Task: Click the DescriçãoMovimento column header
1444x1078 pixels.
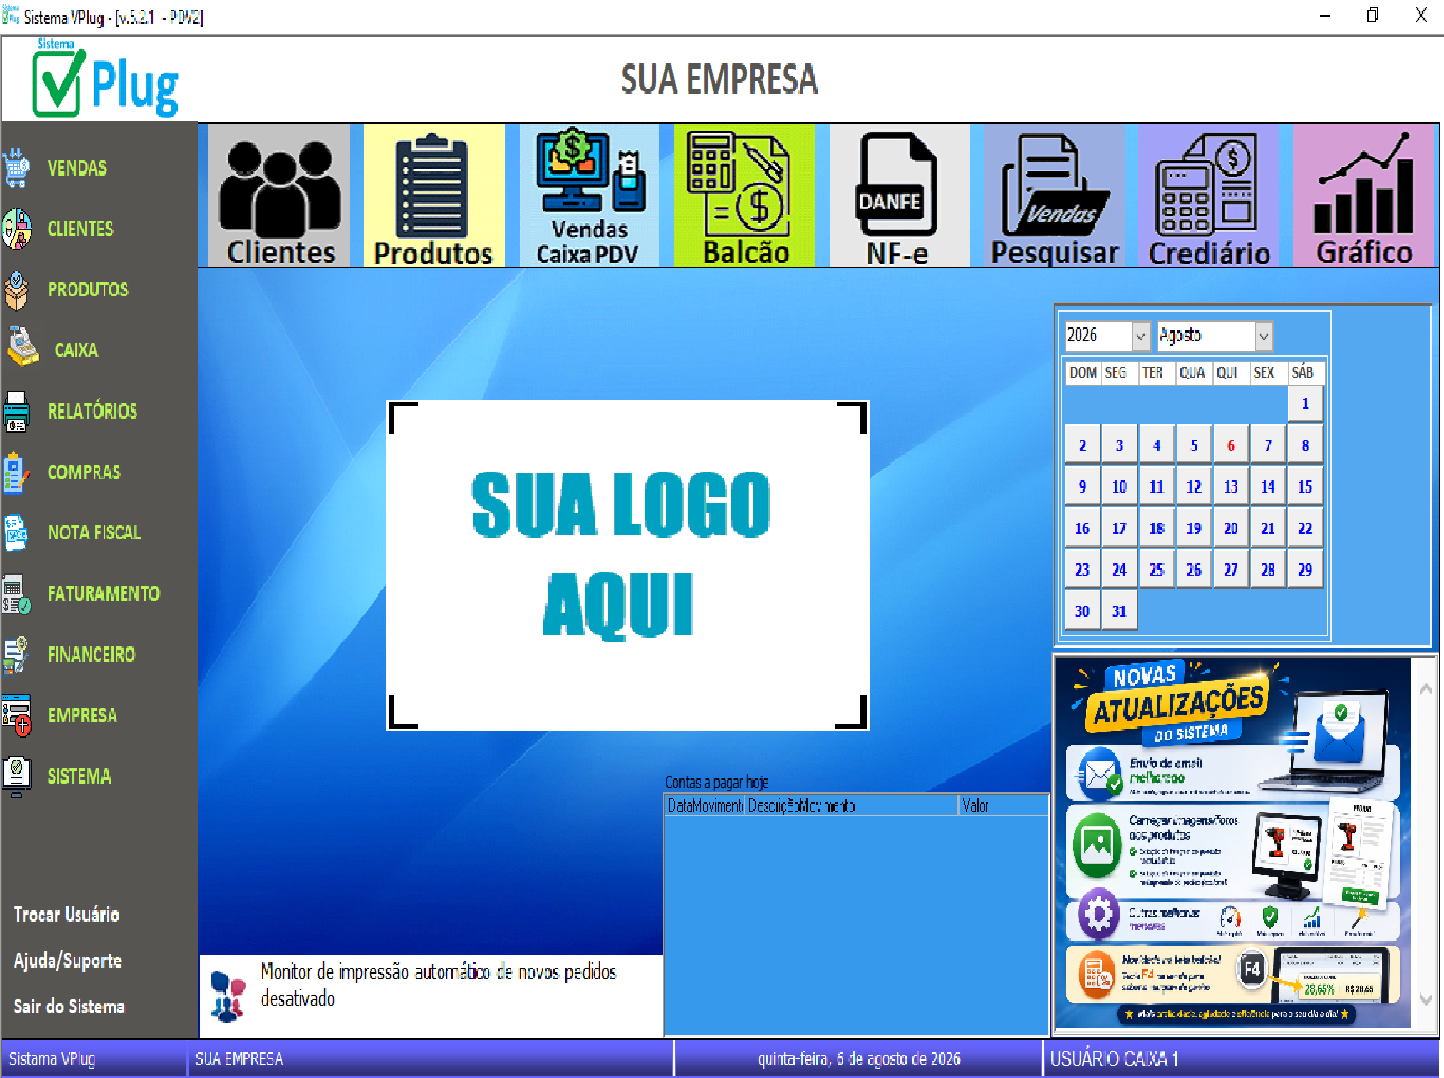Action: coord(852,806)
